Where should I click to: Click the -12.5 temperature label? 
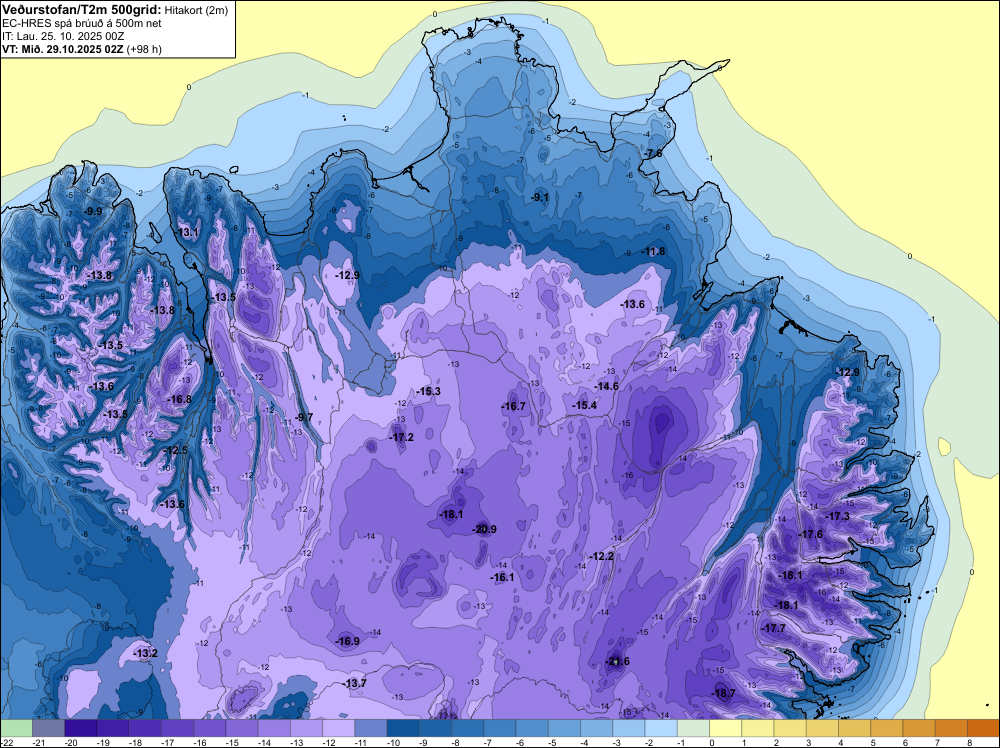tap(176, 450)
